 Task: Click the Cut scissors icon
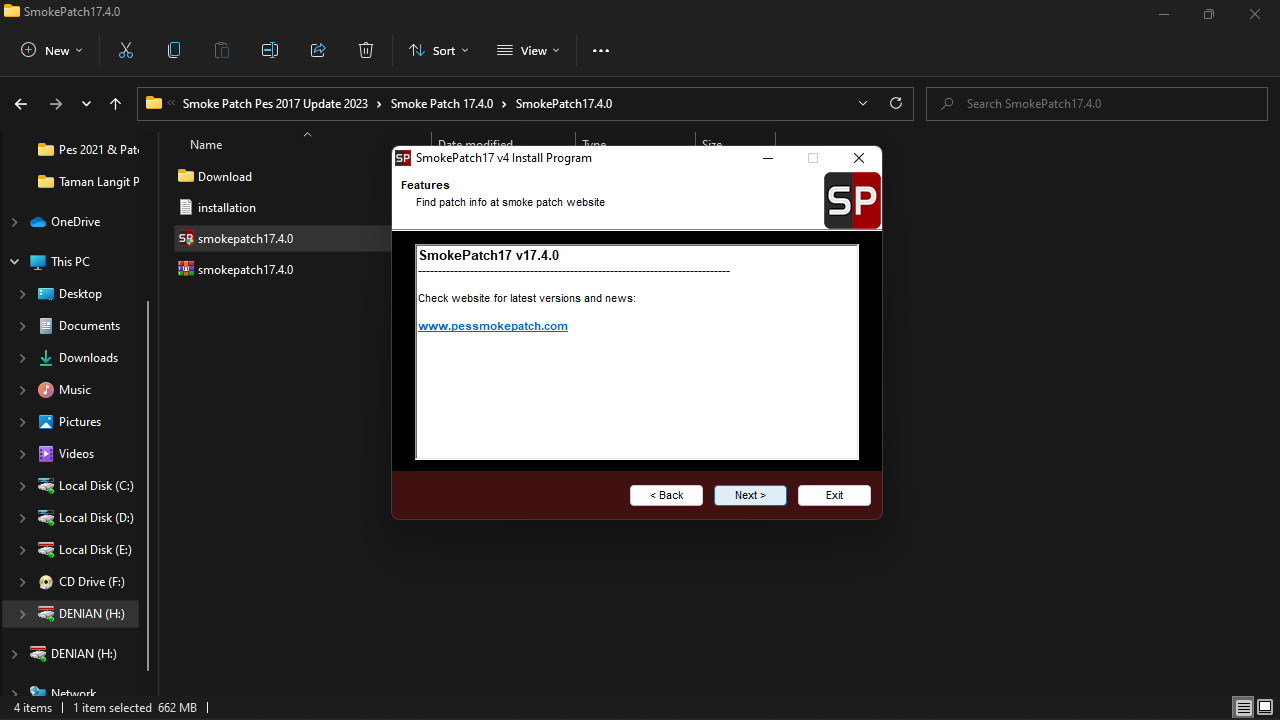tap(126, 50)
